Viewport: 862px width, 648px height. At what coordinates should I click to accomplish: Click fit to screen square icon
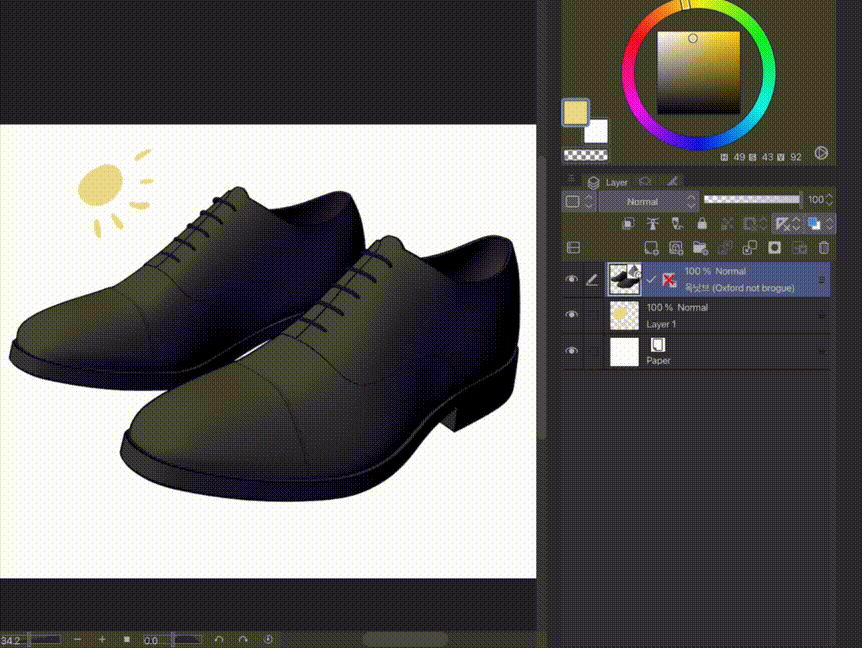(127, 640)
